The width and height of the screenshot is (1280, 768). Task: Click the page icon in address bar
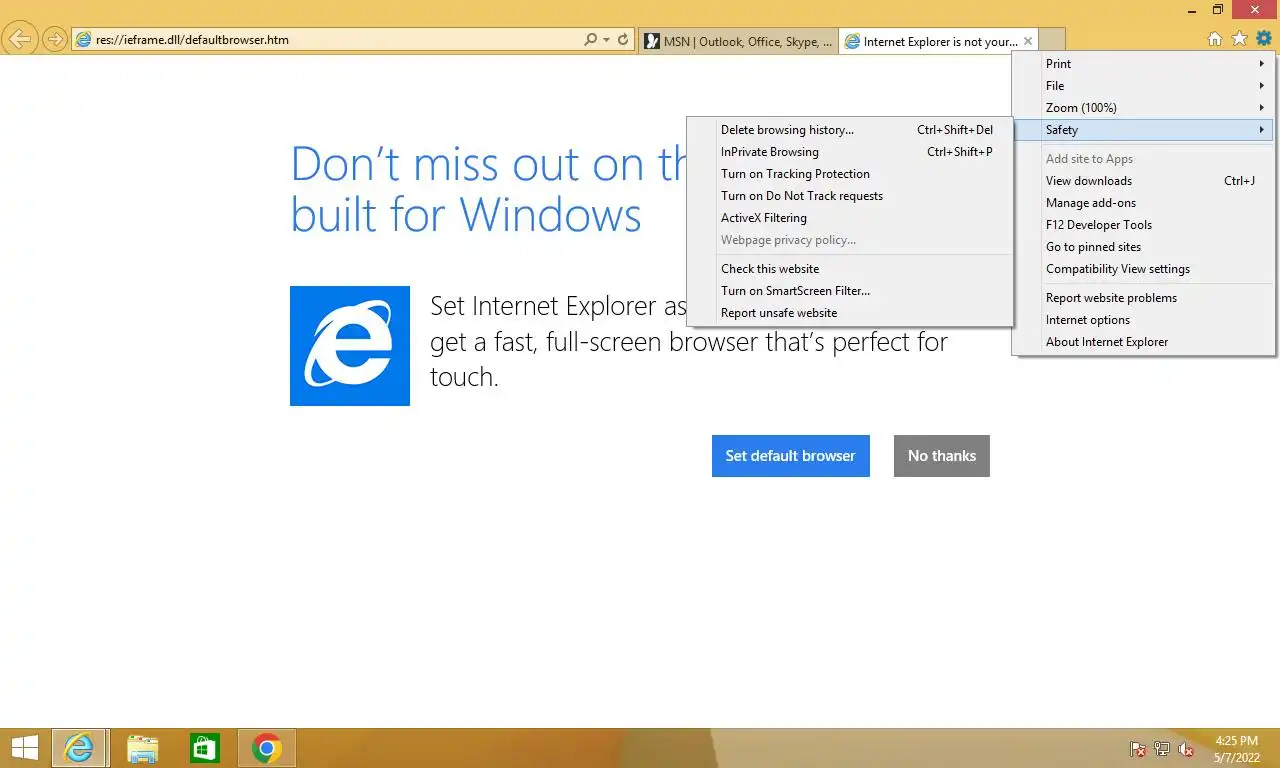click(x=83, y=40)
